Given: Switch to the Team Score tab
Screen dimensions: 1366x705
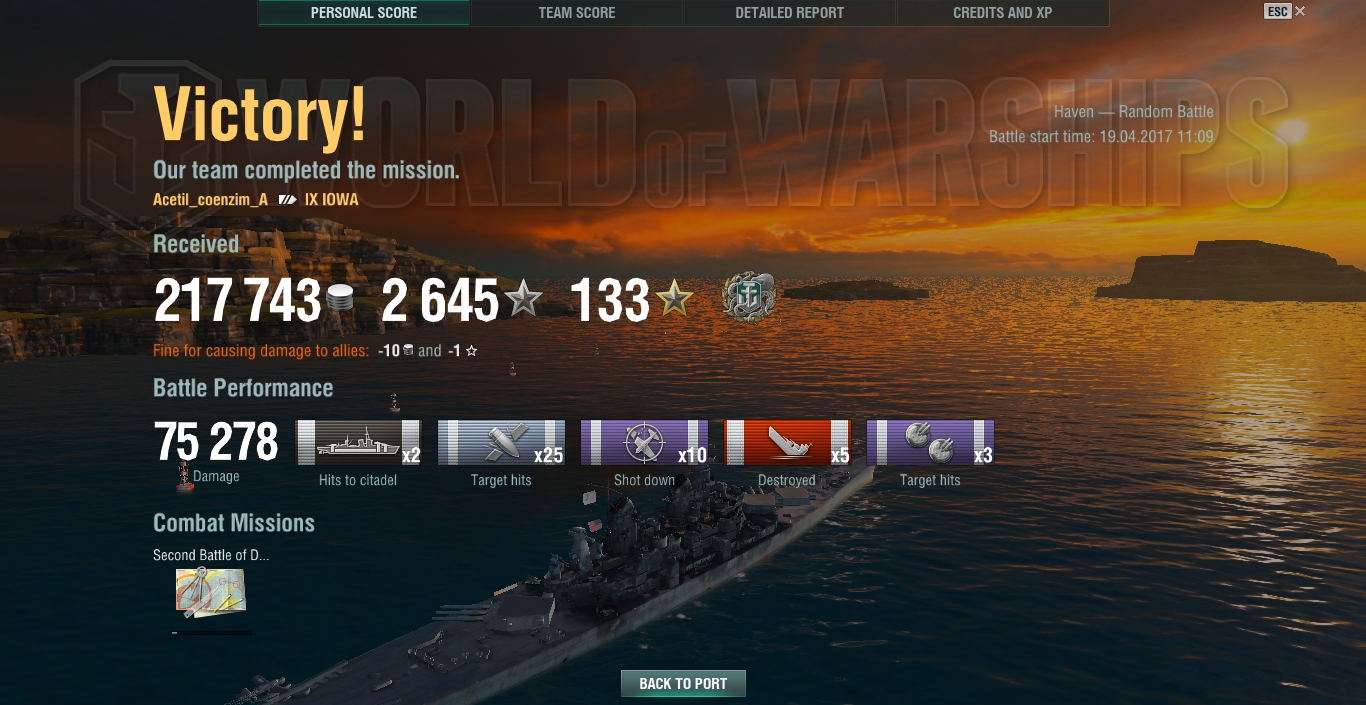Looking at the screenshot, I should [577, 13].
